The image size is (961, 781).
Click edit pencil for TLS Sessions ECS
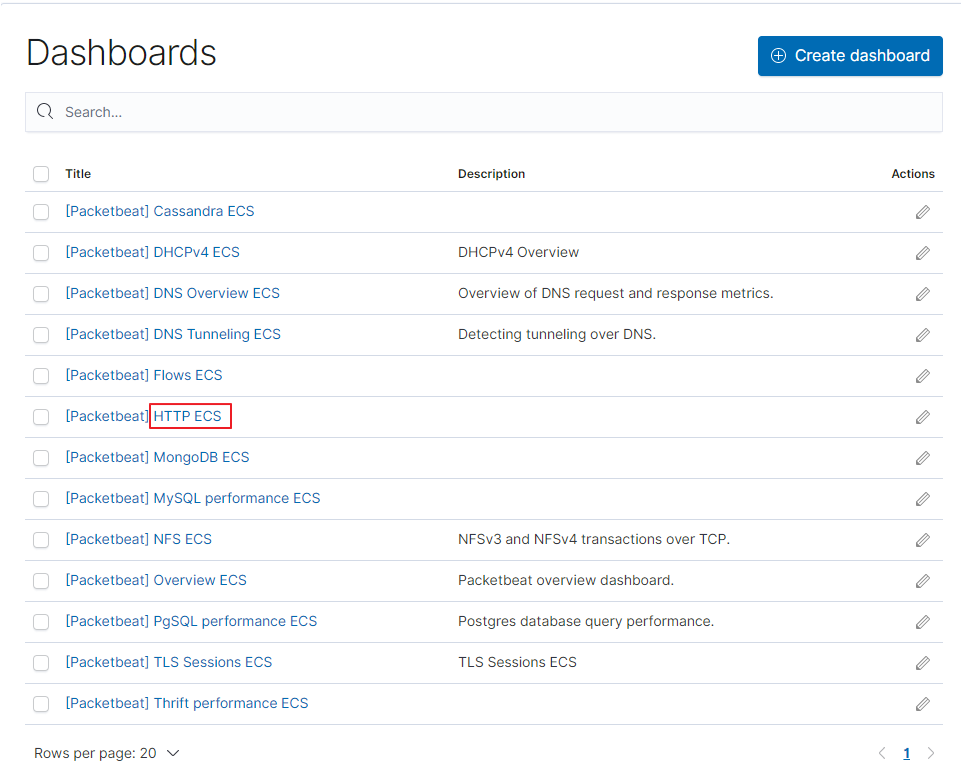coord(922,663)
